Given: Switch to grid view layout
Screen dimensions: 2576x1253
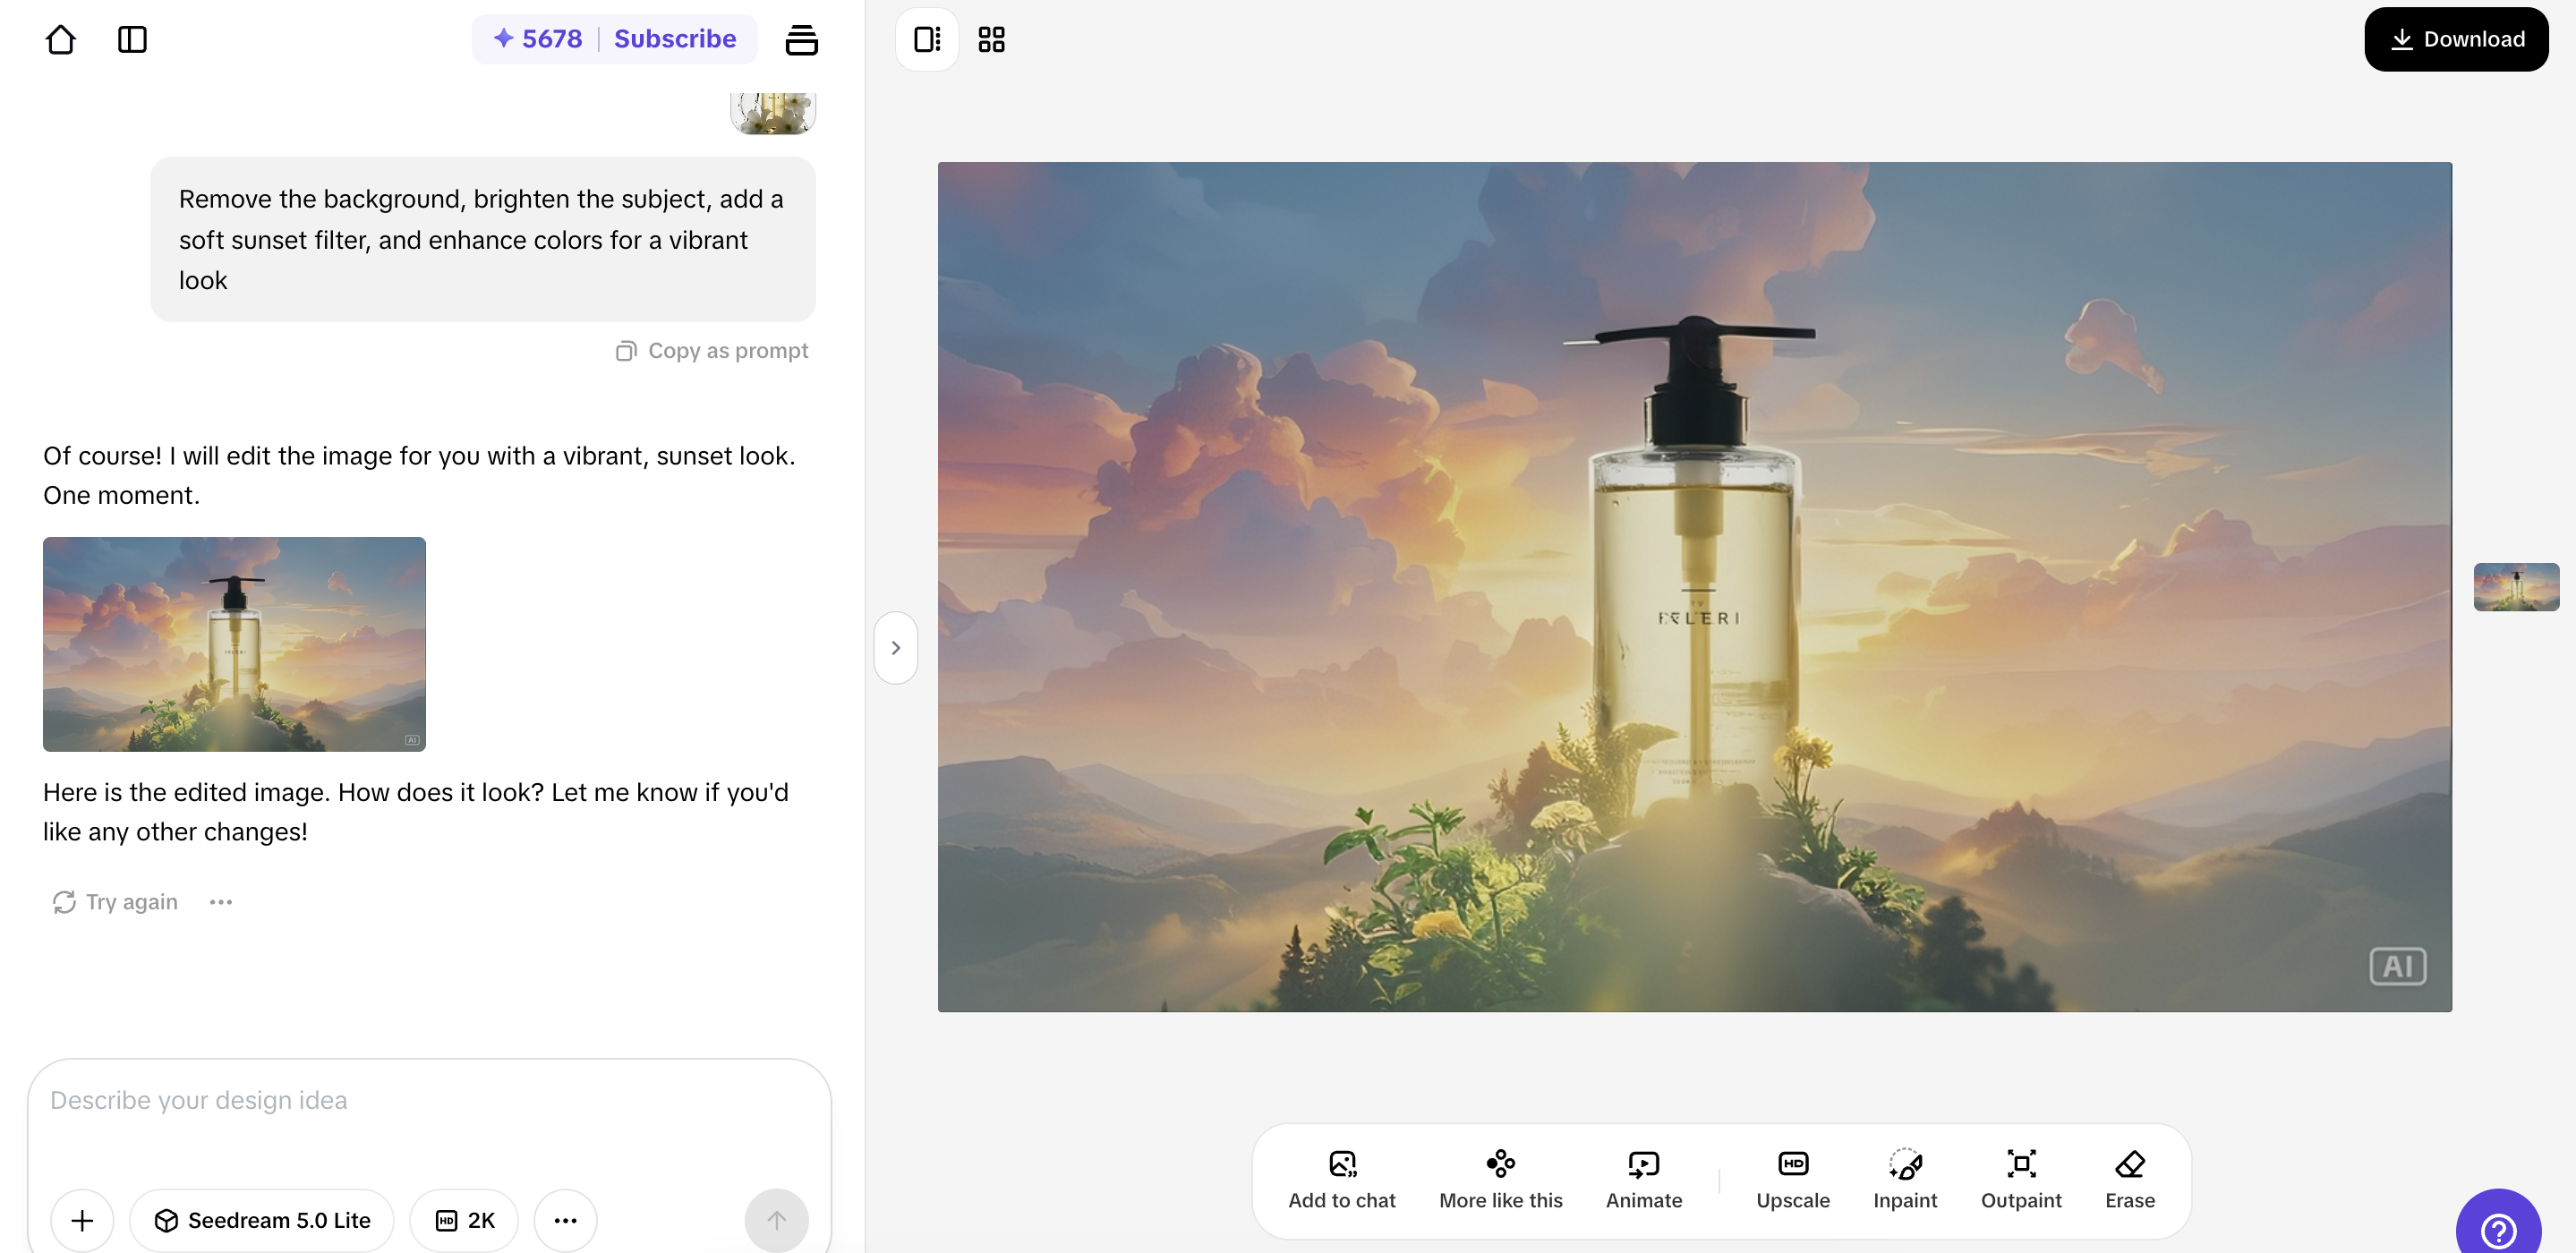Looking at the screenshot, I should pyautogui.click(x=991, y=39).
